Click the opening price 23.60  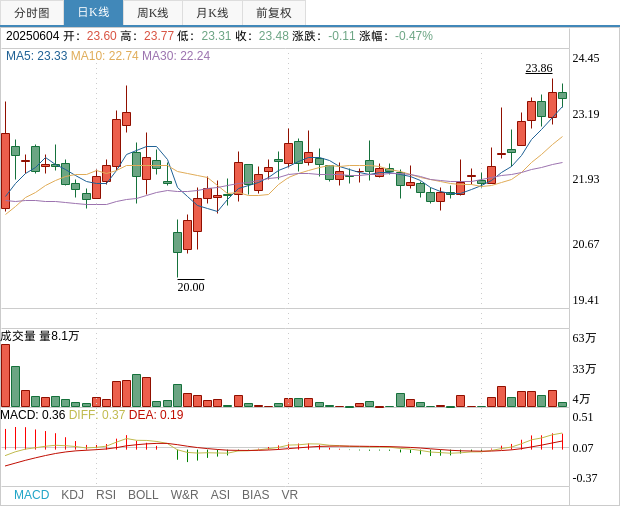pos(102,36)
